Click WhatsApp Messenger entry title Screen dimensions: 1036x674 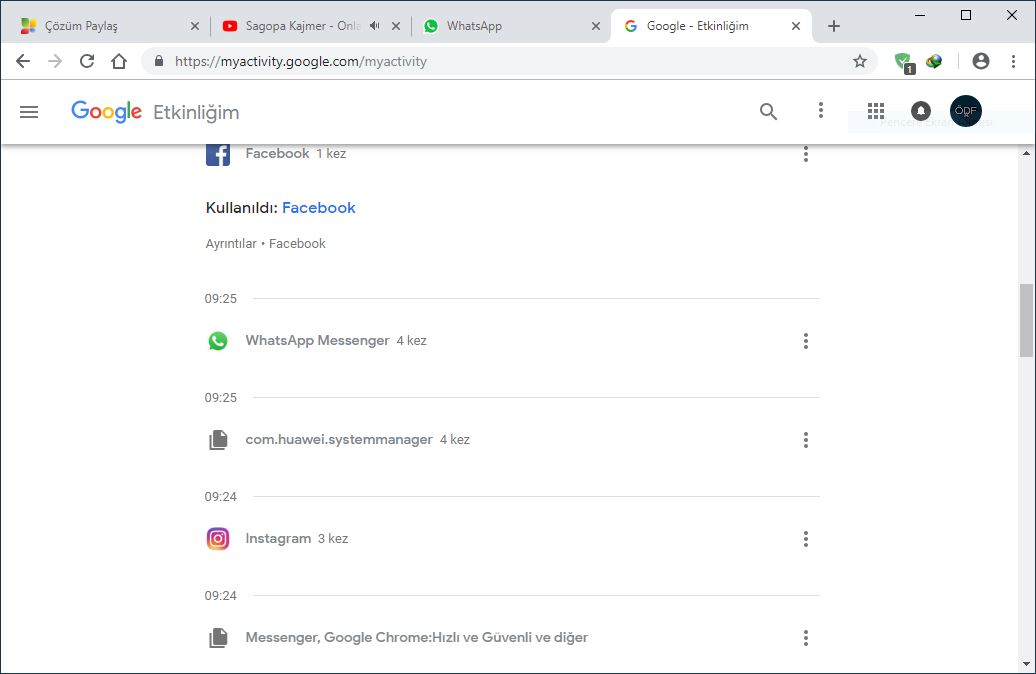point(317,340)
